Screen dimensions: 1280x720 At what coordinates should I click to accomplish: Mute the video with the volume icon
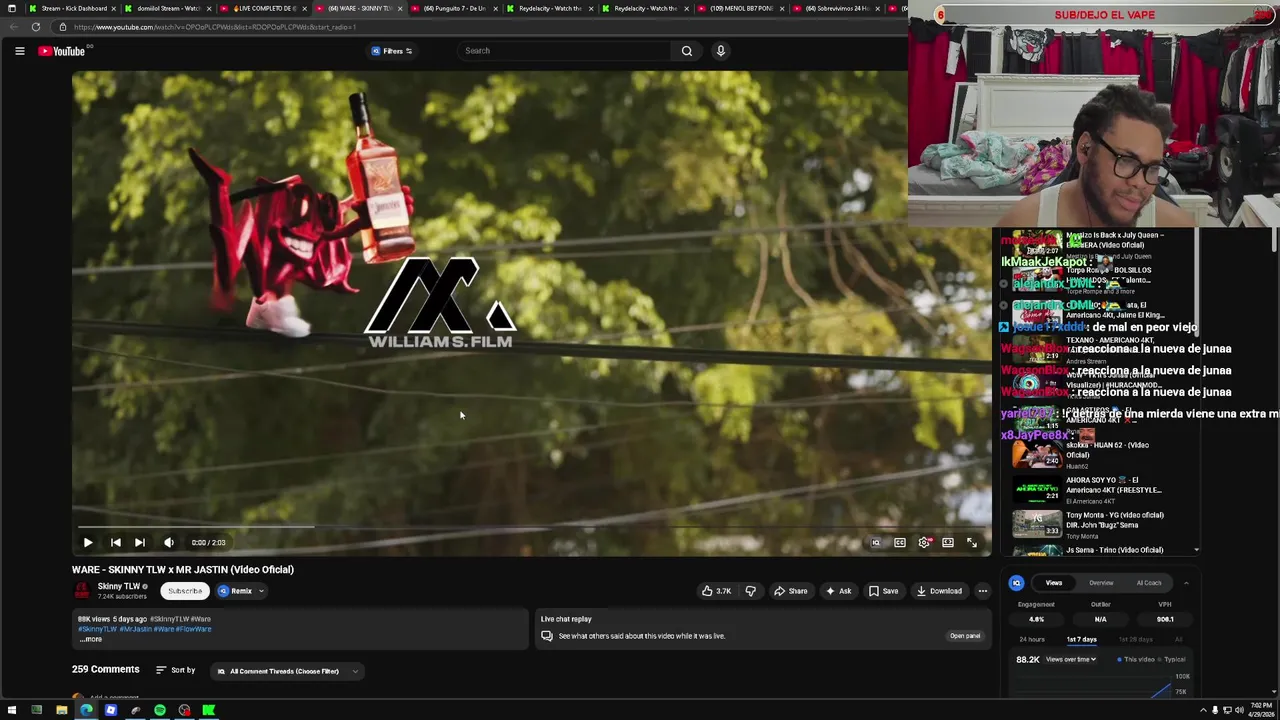(x=169, y=542)
